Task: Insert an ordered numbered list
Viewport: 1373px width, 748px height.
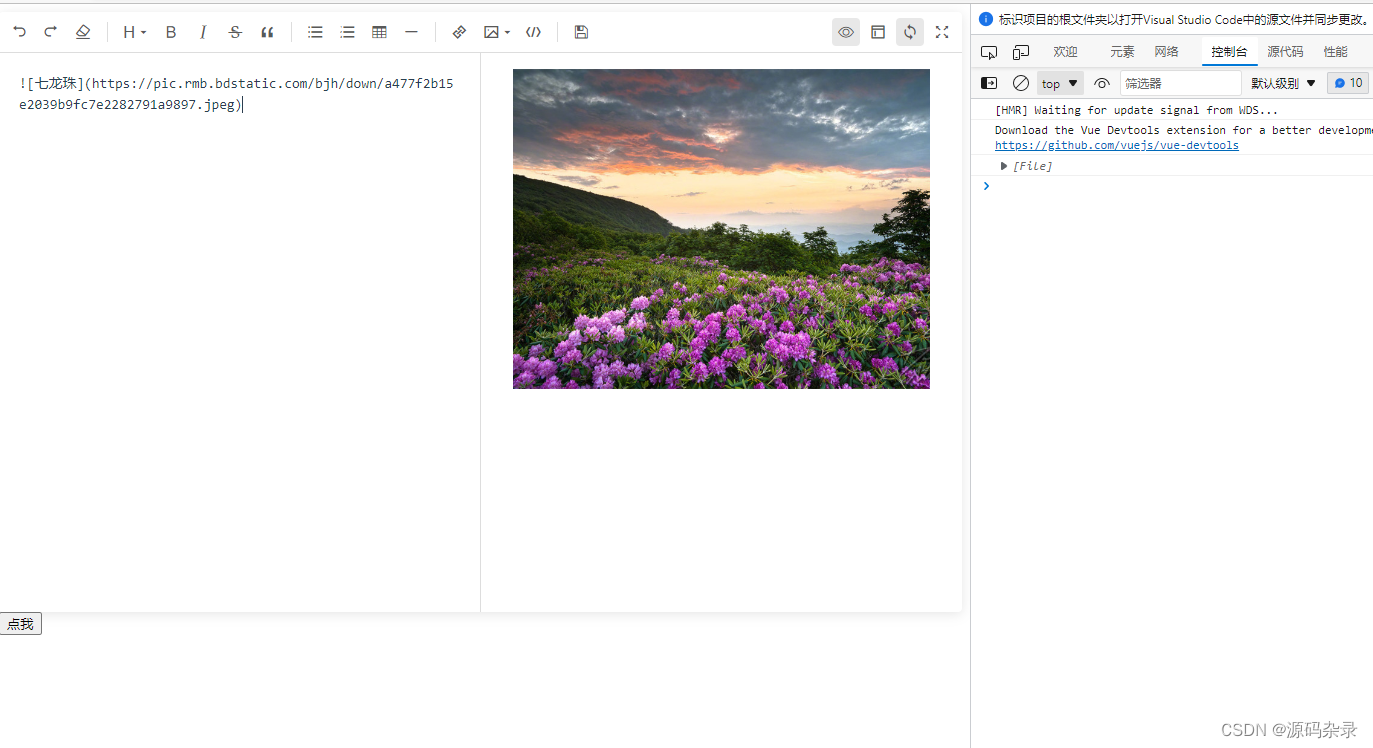Action: 347,32
